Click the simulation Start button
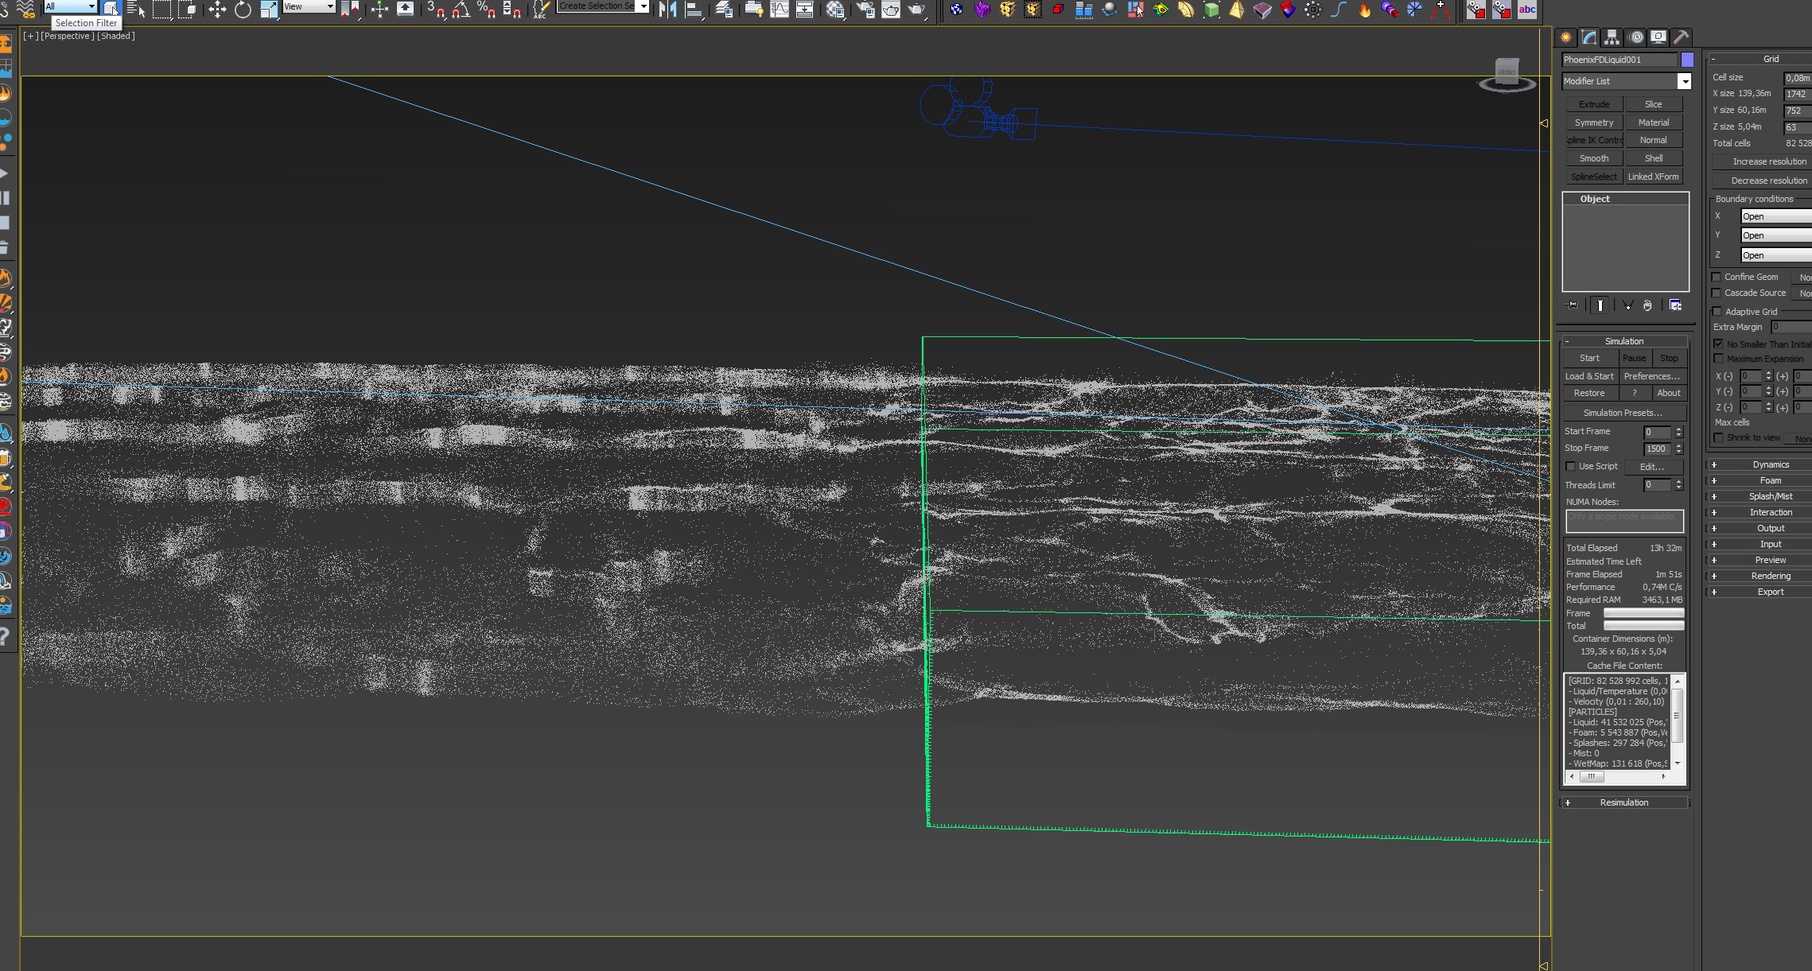This screenshot has height=971, width=1812. [1590, 358]
